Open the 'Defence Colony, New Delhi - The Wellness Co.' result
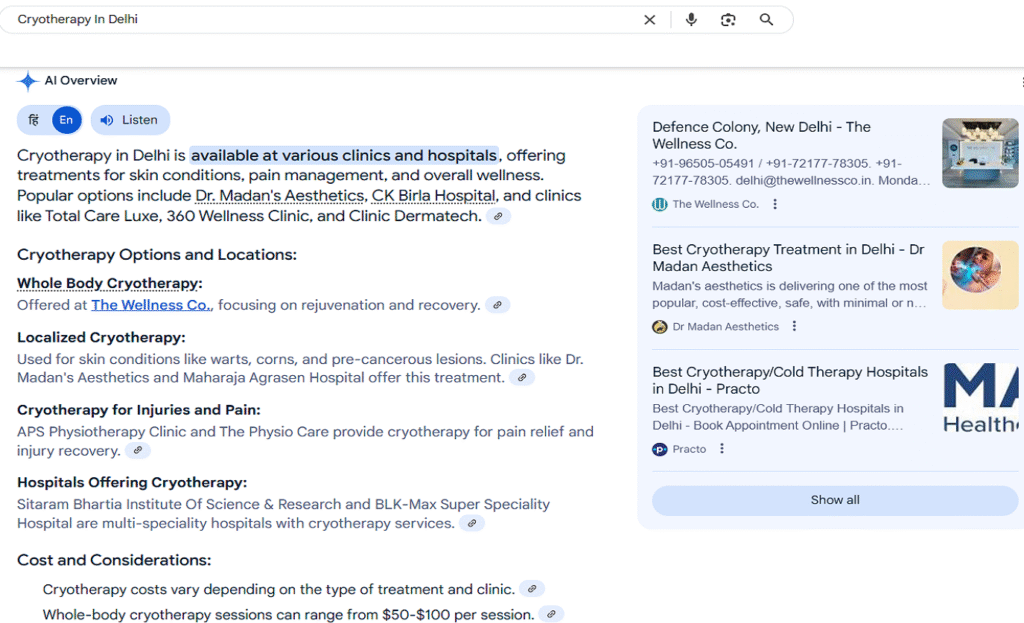1024x623 pixels. click(761, 135)
